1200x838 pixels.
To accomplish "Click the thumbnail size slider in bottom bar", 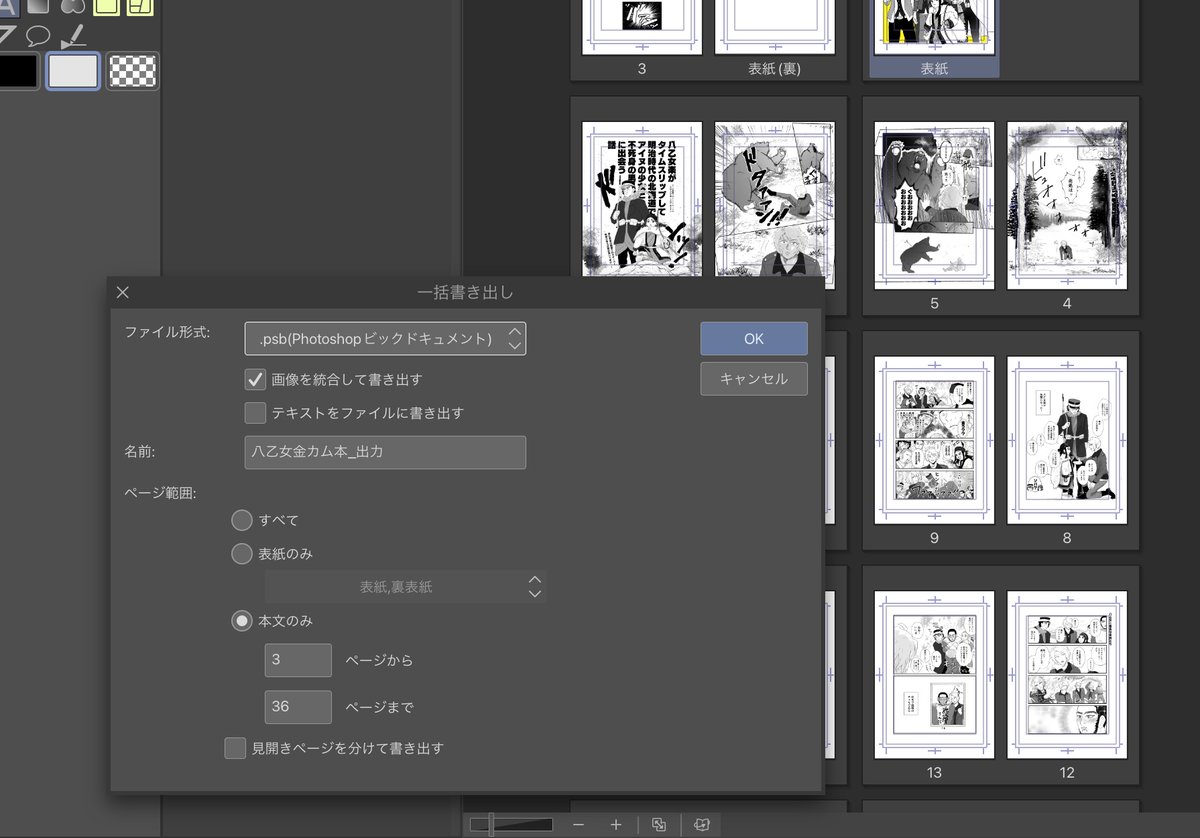I will coord(511,825).
